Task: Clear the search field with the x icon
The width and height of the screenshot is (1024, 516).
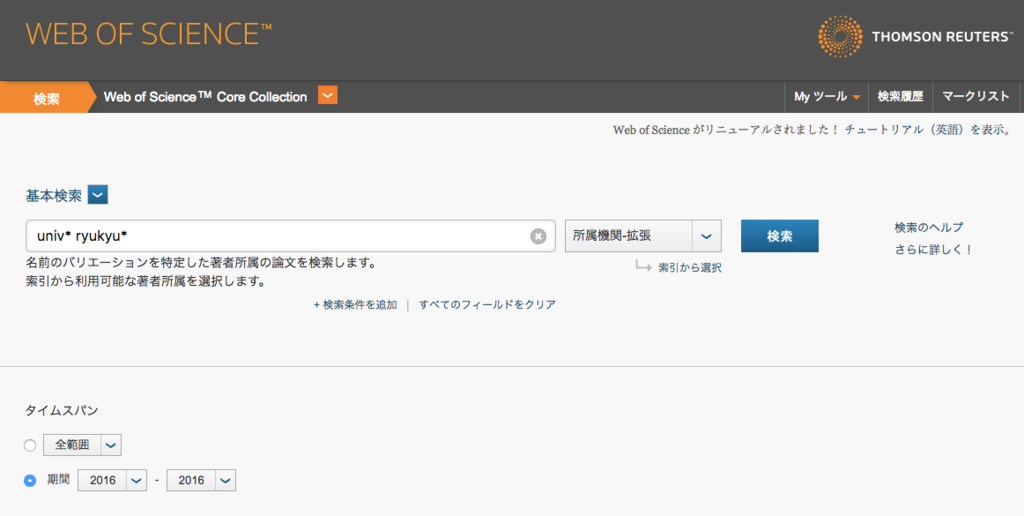Action: (x=538, y=236)
